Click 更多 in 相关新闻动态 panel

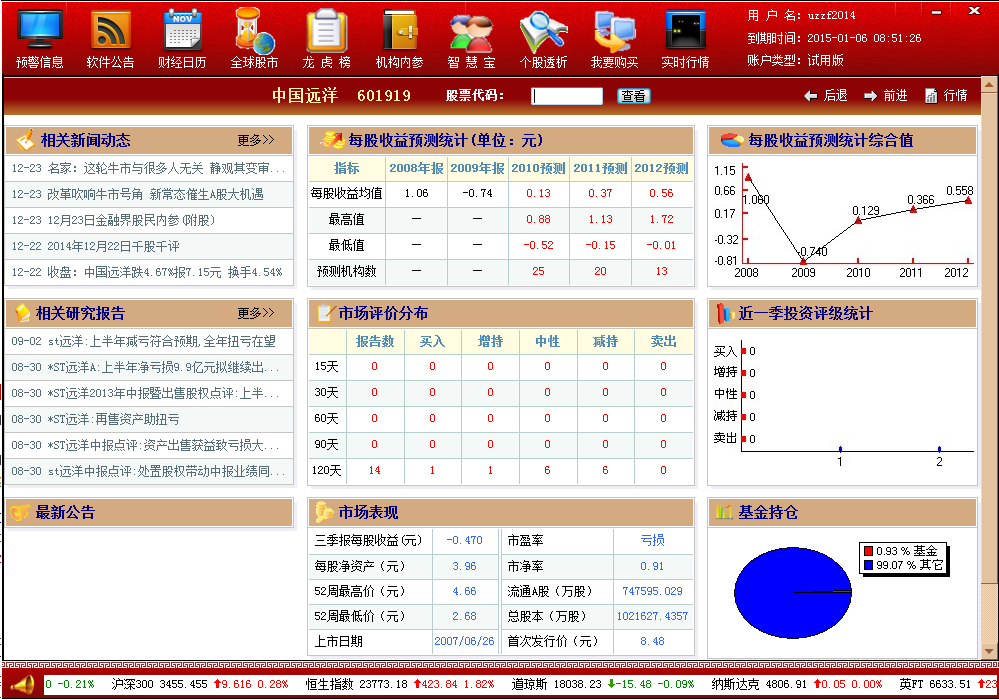click(x=255, y=139)
